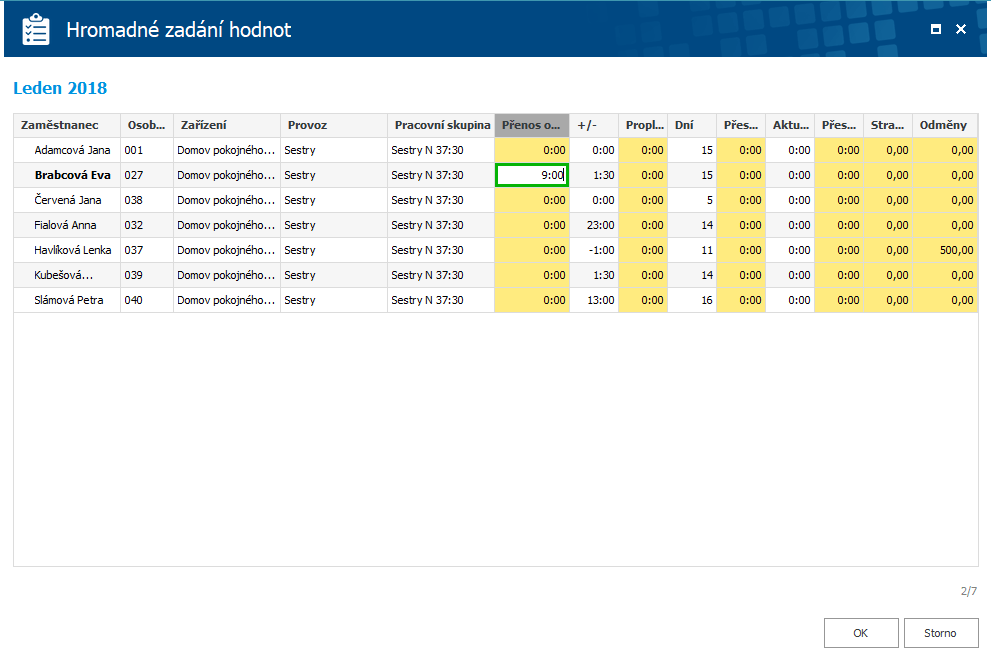Sort by the Zaměstnanec column header
Image resolution: width=991 pixels, height=658 pixels.
tap(67, 125)
